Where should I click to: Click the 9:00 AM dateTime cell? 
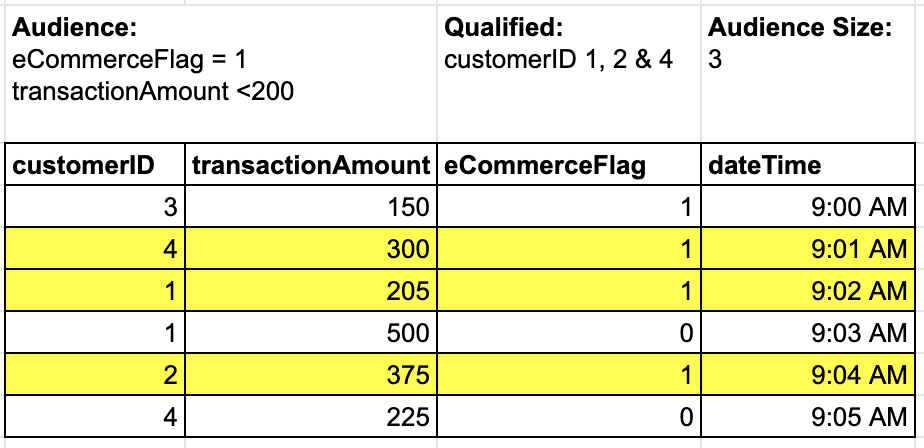click(807, 207)
